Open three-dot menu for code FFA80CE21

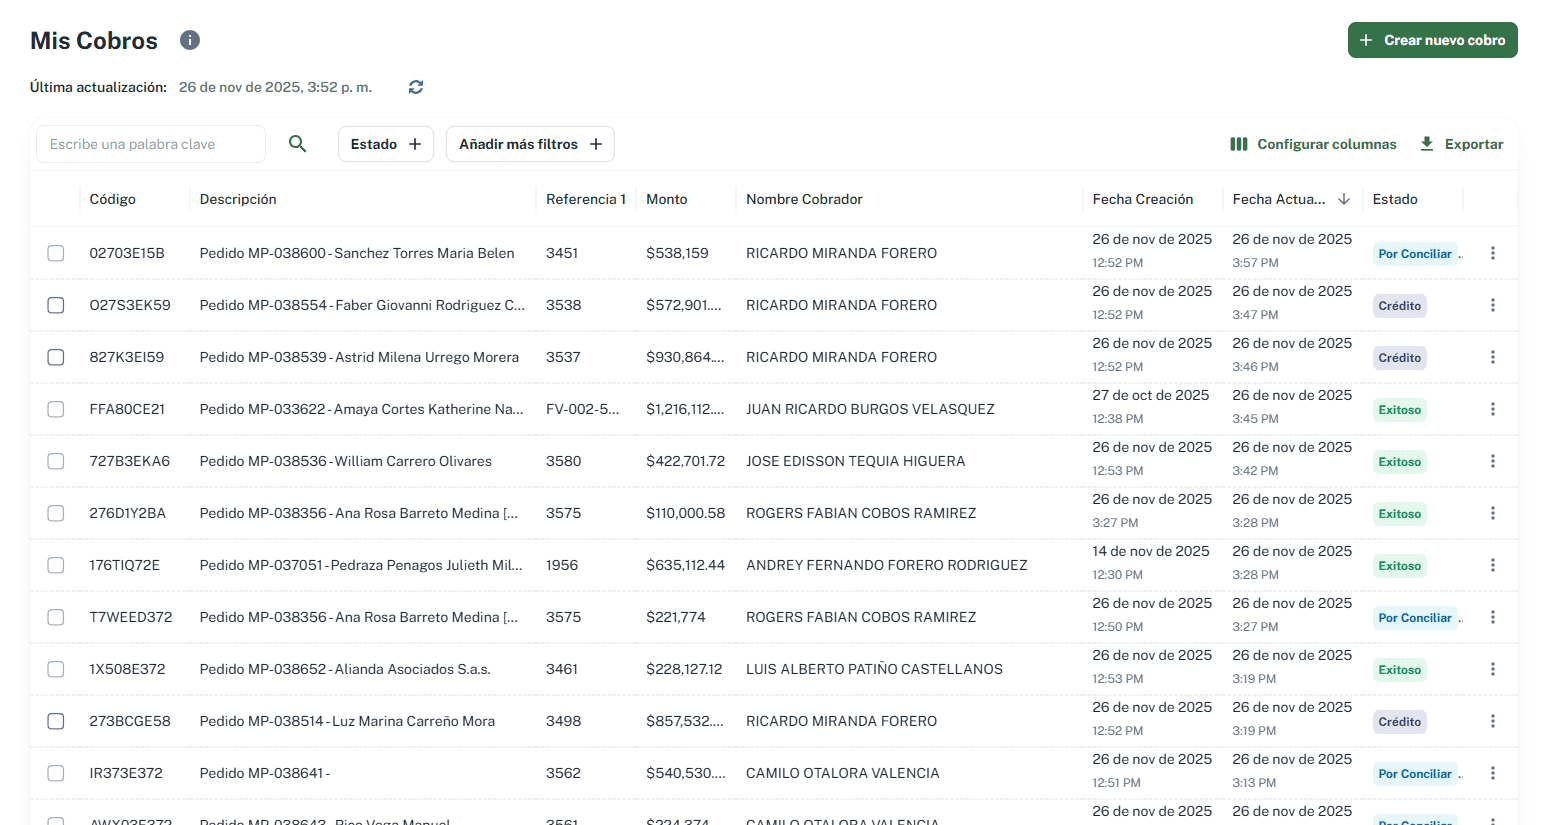coord(1492,409)
